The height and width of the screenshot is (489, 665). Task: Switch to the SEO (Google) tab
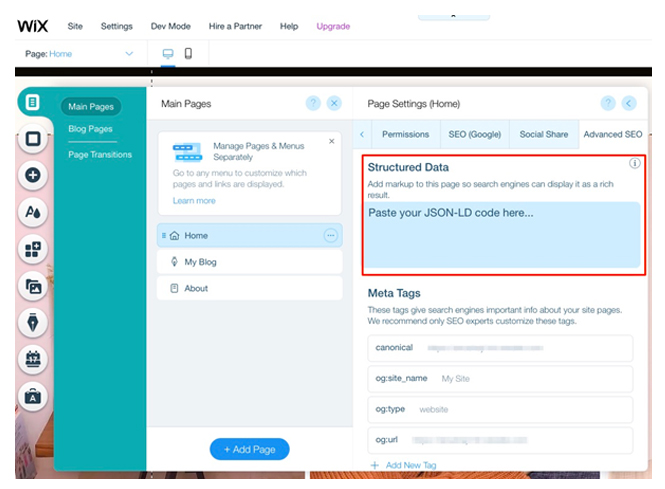click(x=475, y=134)
